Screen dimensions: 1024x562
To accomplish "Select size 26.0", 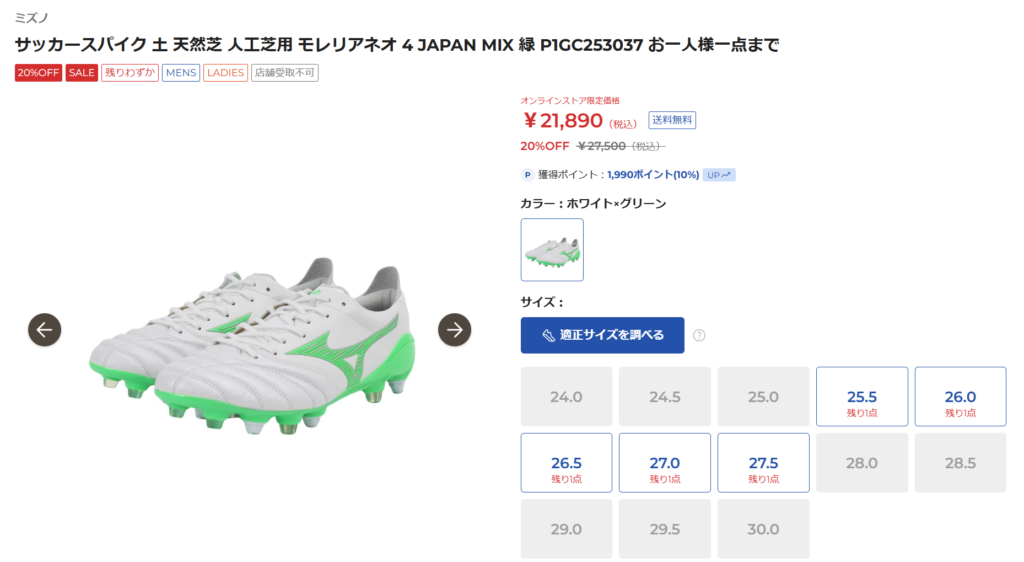I will point(960,397).
